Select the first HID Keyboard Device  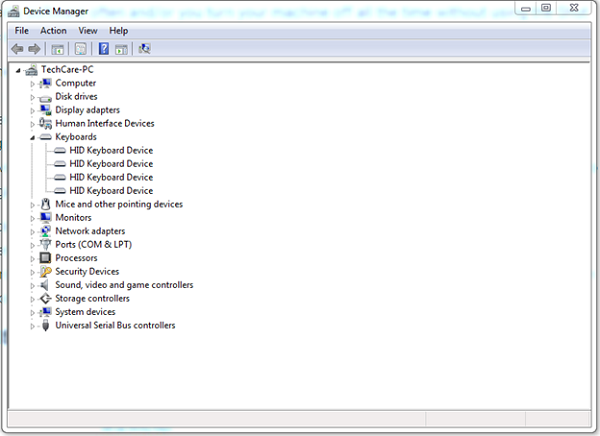(111, 151)
